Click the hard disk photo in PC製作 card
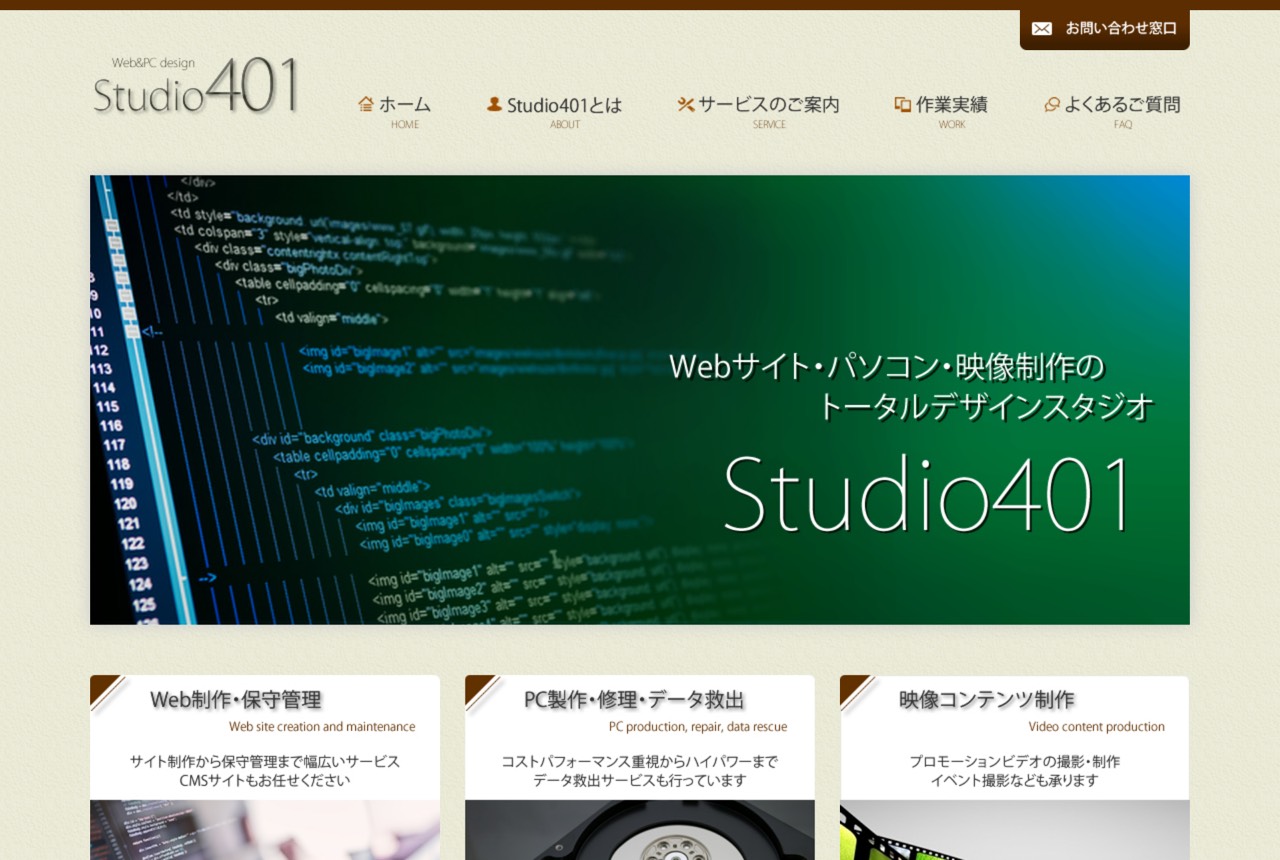The width and height of the screenshot is (1280, 860). [x=640, y=830]
